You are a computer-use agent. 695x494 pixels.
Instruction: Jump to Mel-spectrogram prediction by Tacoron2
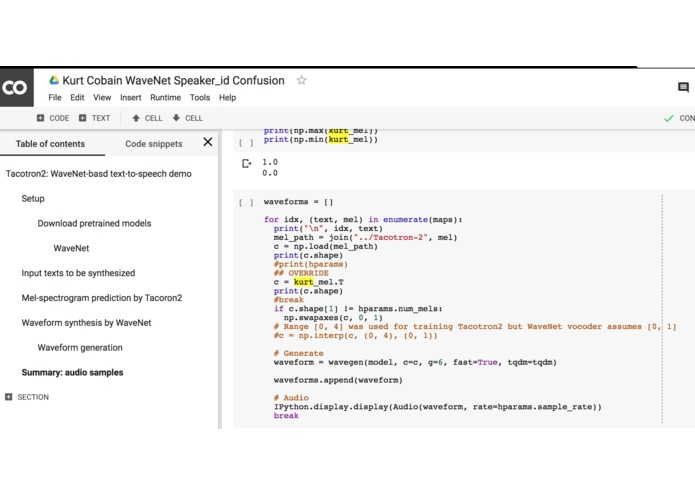(102, 298)
